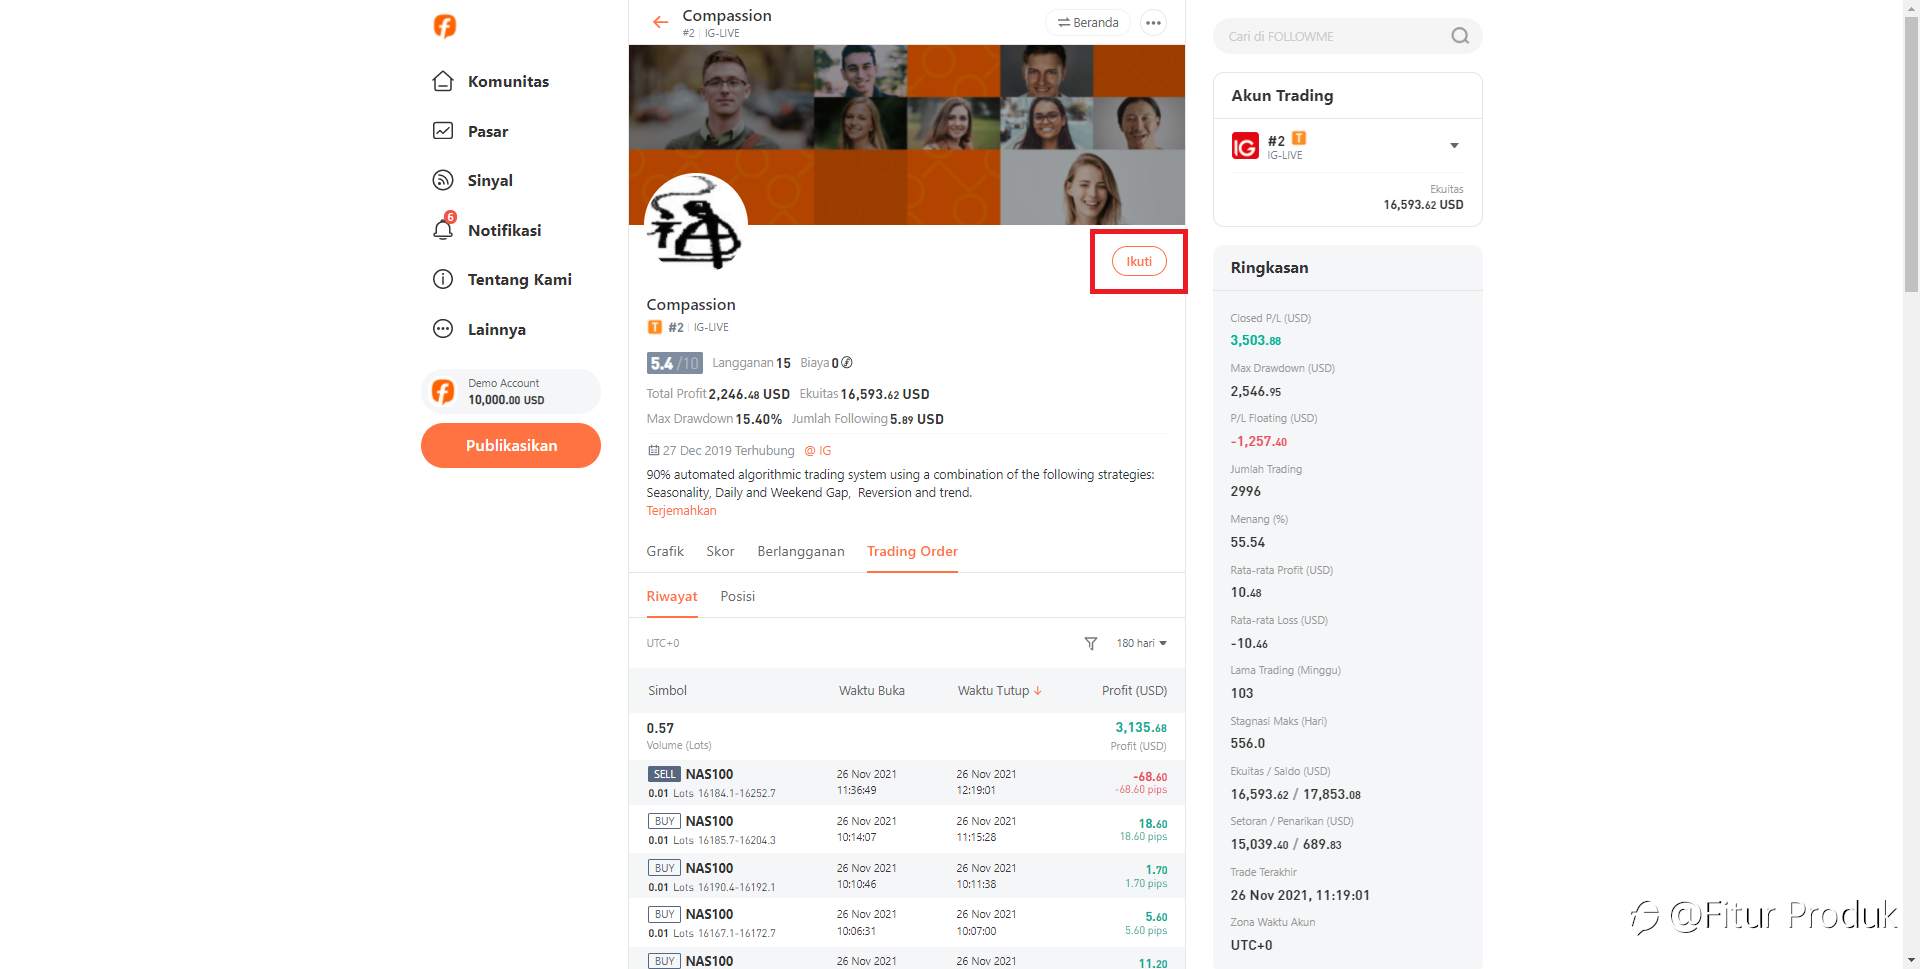Click the Biaya help question icon
The height and width of the screenshot is (969, 1920).
847,363
